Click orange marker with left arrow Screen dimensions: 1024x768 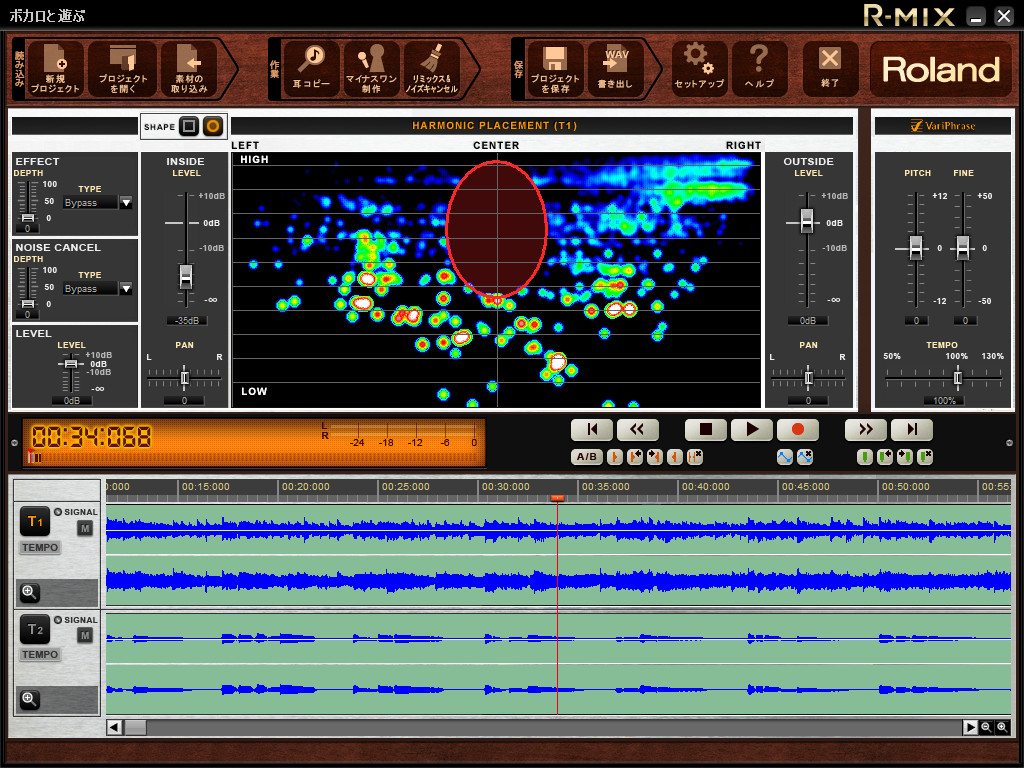(x=635, y=456)
